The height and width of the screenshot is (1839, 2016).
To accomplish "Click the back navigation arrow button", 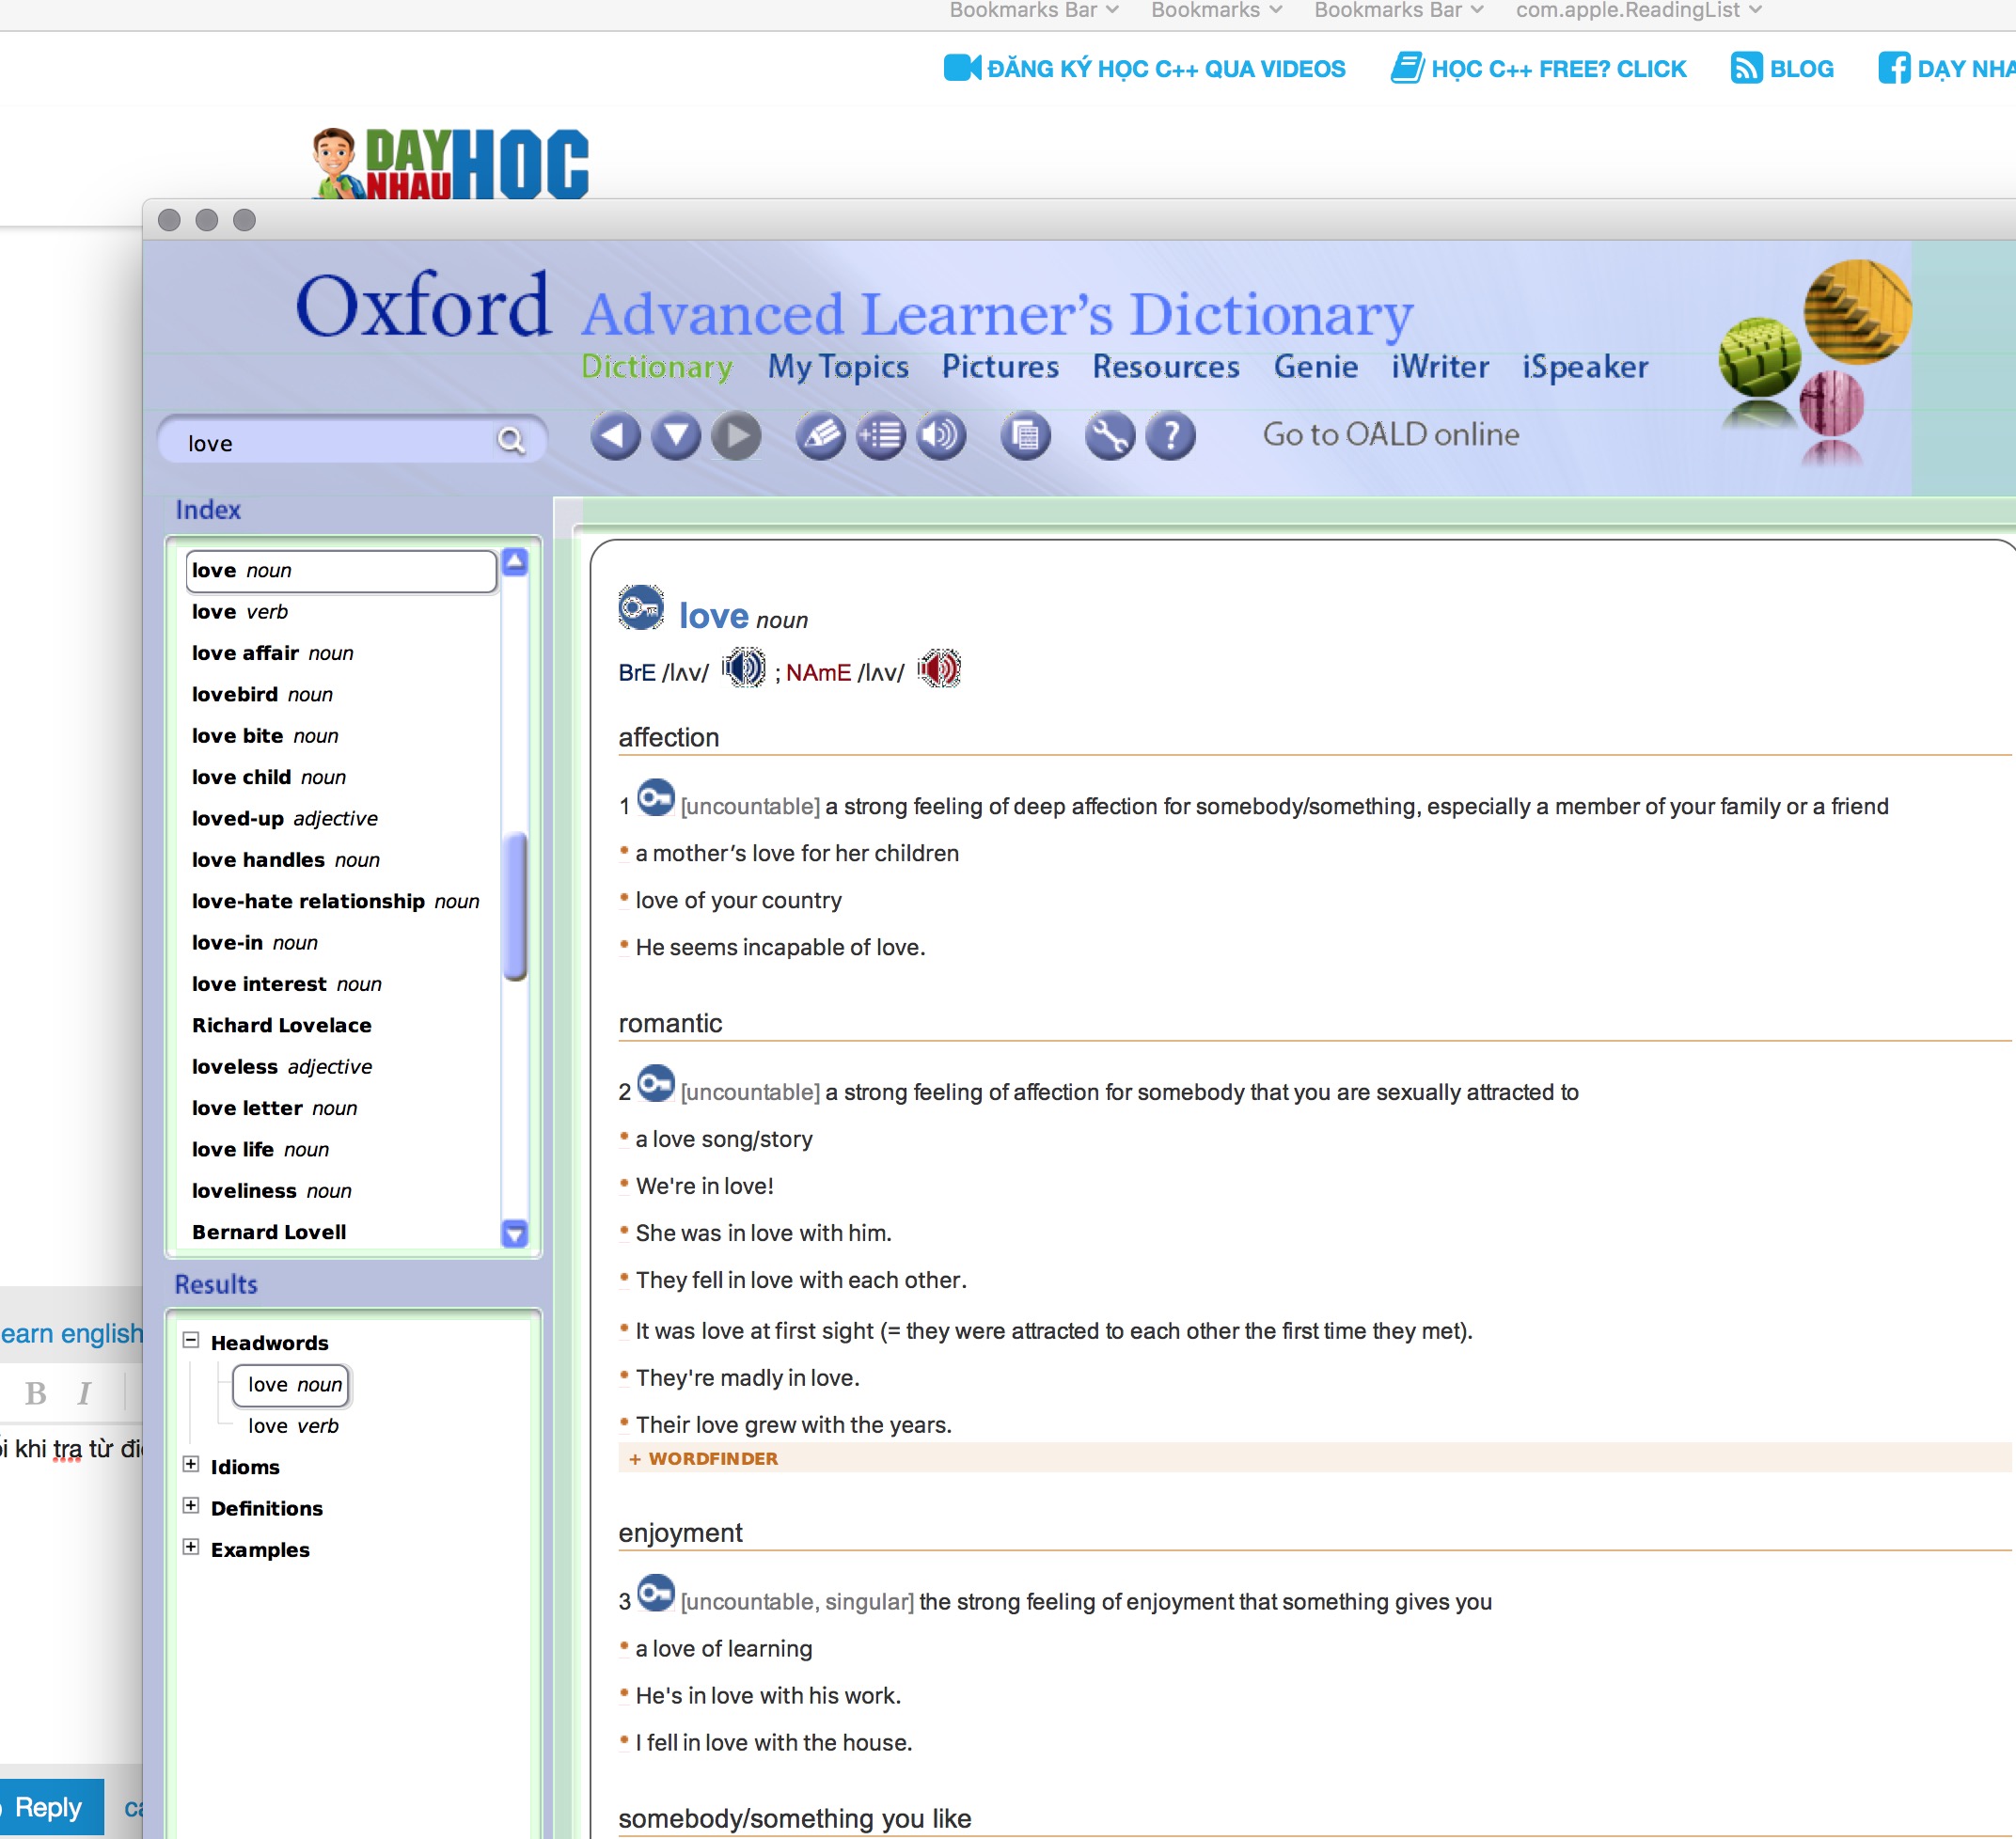I will pos(615,436).
